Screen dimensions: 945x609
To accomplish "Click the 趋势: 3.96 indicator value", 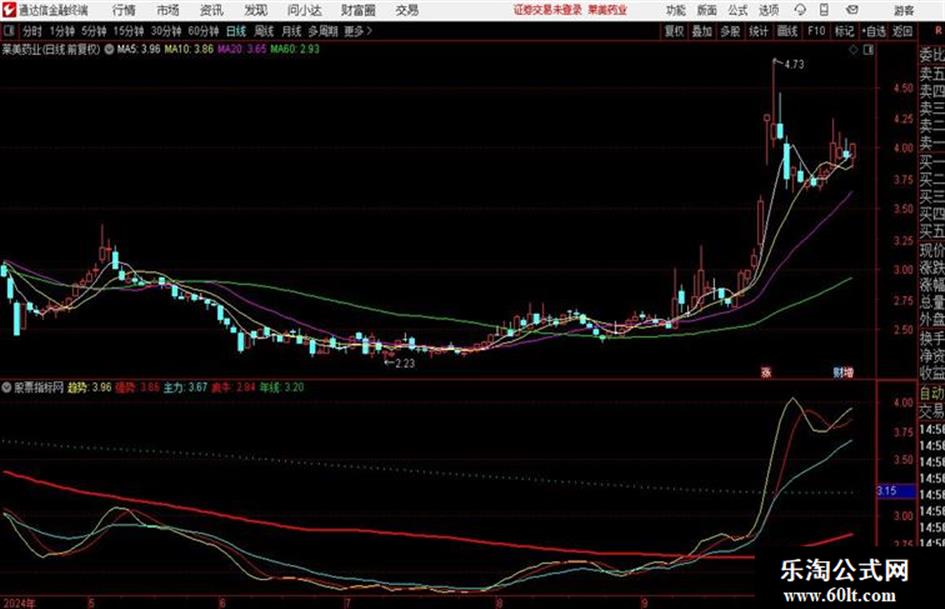I will pos(89,388).
